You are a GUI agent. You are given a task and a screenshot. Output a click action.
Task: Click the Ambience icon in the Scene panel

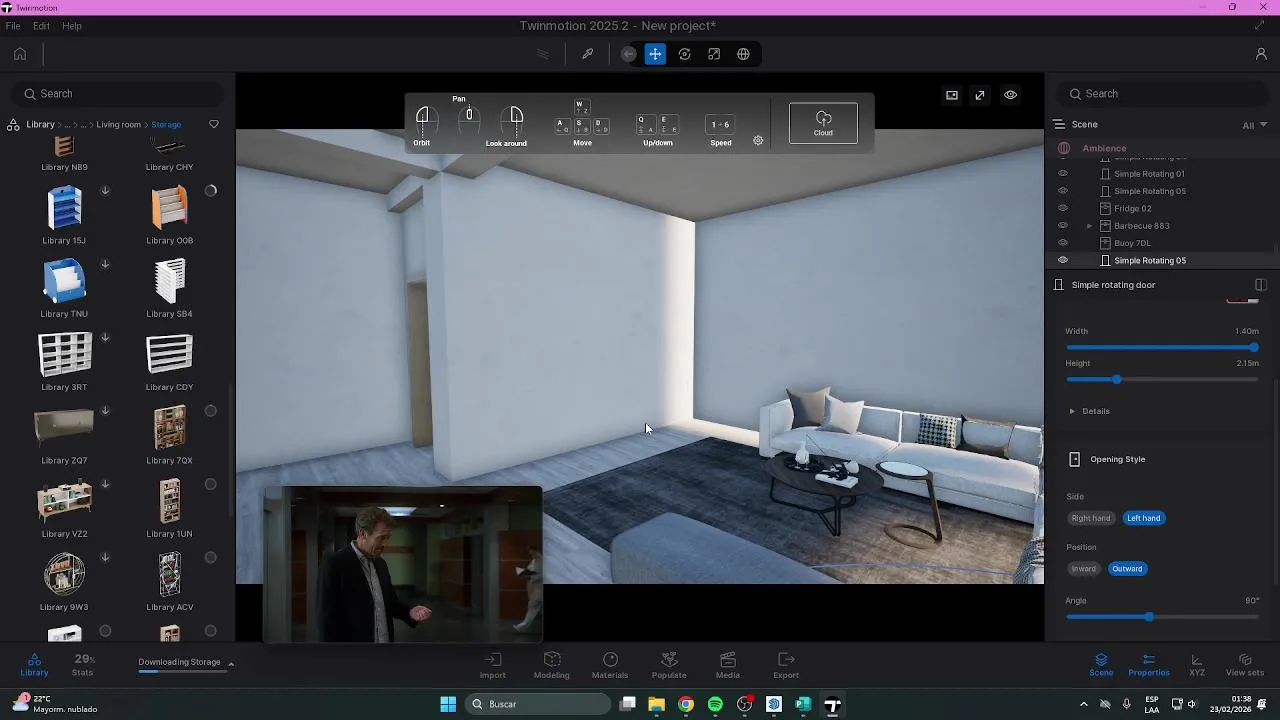click(x=1064, y=148)
